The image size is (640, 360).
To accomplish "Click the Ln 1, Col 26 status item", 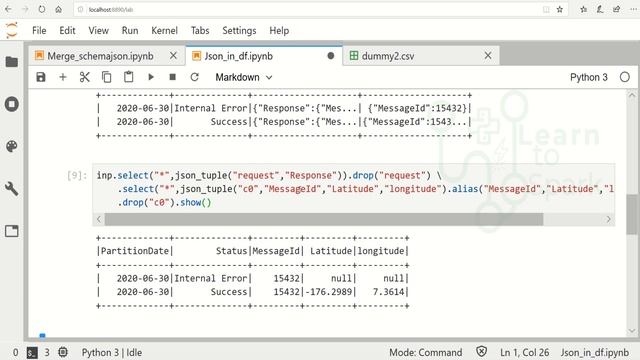I will click(524, 353).
